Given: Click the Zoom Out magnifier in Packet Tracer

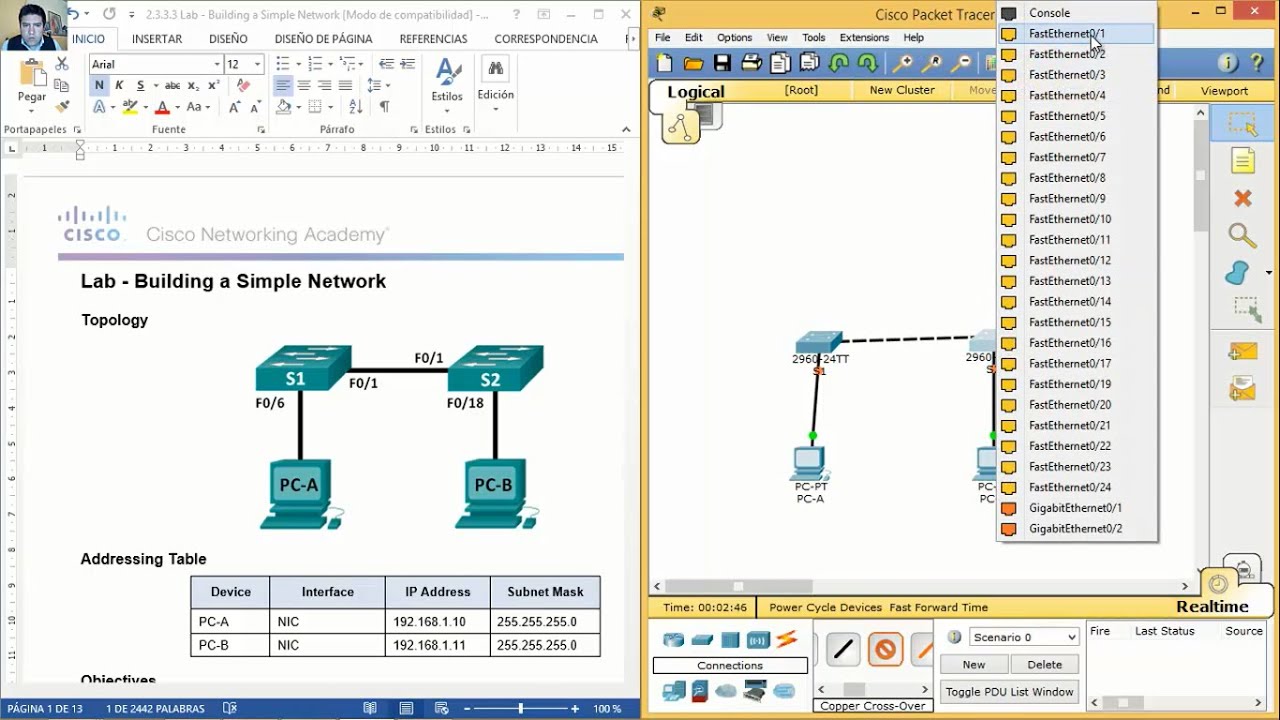Looking at the screenshot, I should 961,64.
